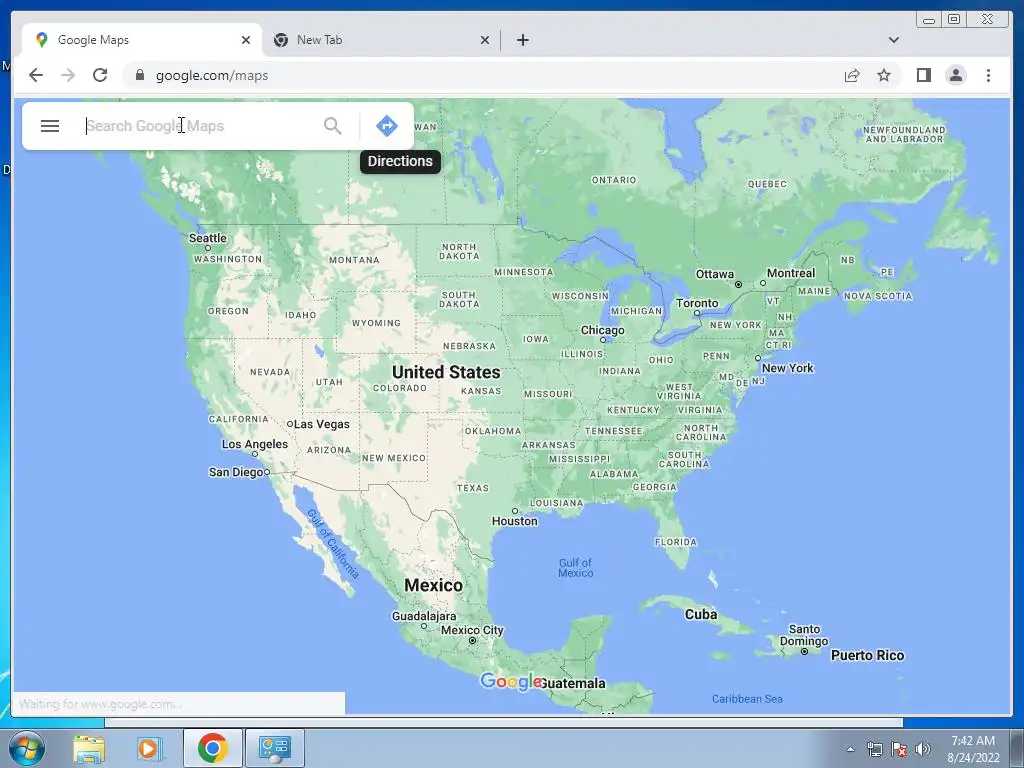The height and width of the screenshot is (768, 1024).
Task: Open the Windows Start menu
Action: tap(26, 748)
